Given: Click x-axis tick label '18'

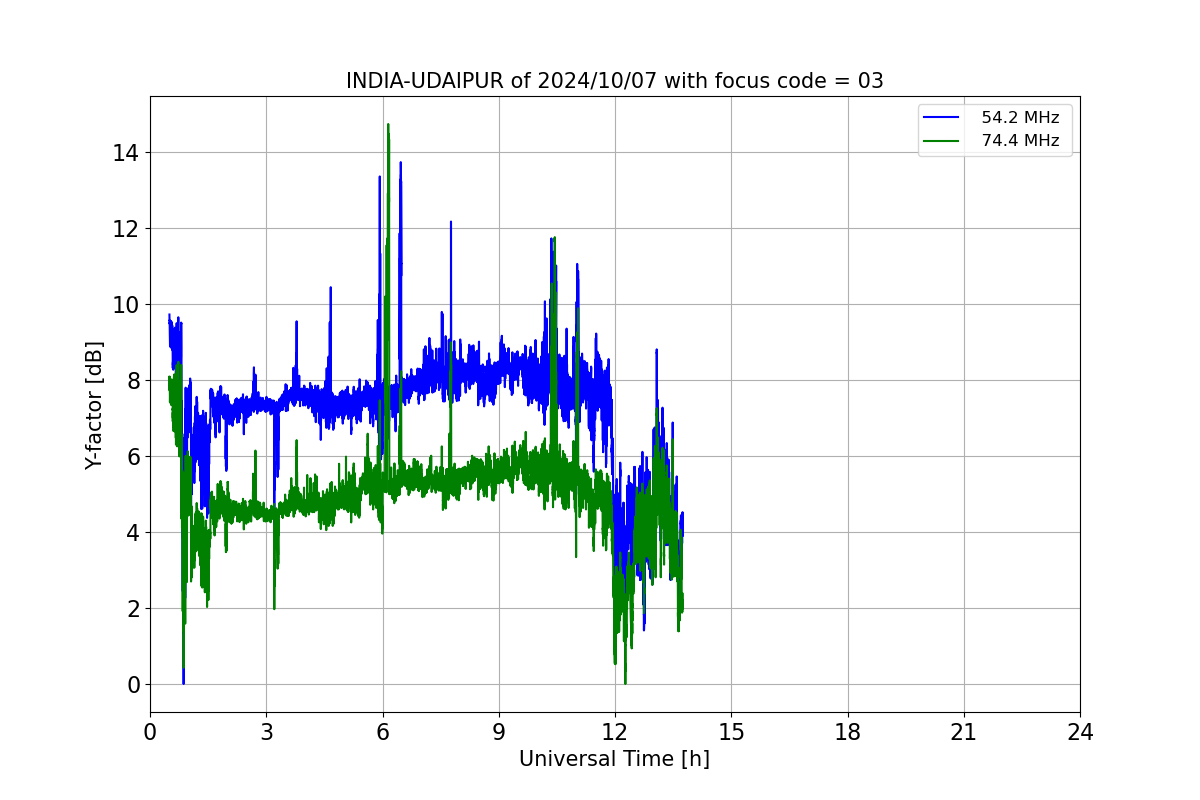Looking at the screenshot, I should coord(848,732).
